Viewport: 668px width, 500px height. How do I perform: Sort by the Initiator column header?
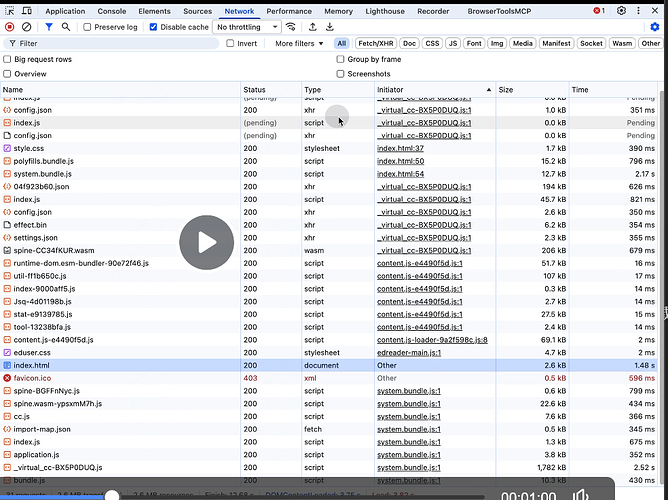click(390, 90)
